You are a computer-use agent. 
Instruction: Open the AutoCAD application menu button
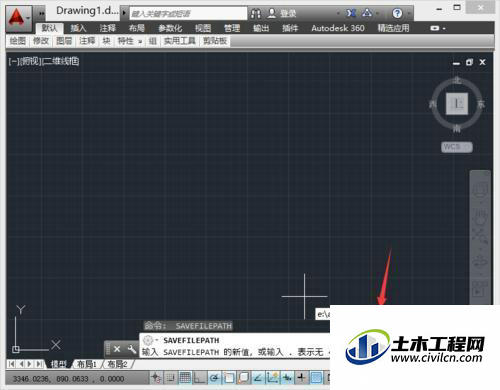click(19, 19)
